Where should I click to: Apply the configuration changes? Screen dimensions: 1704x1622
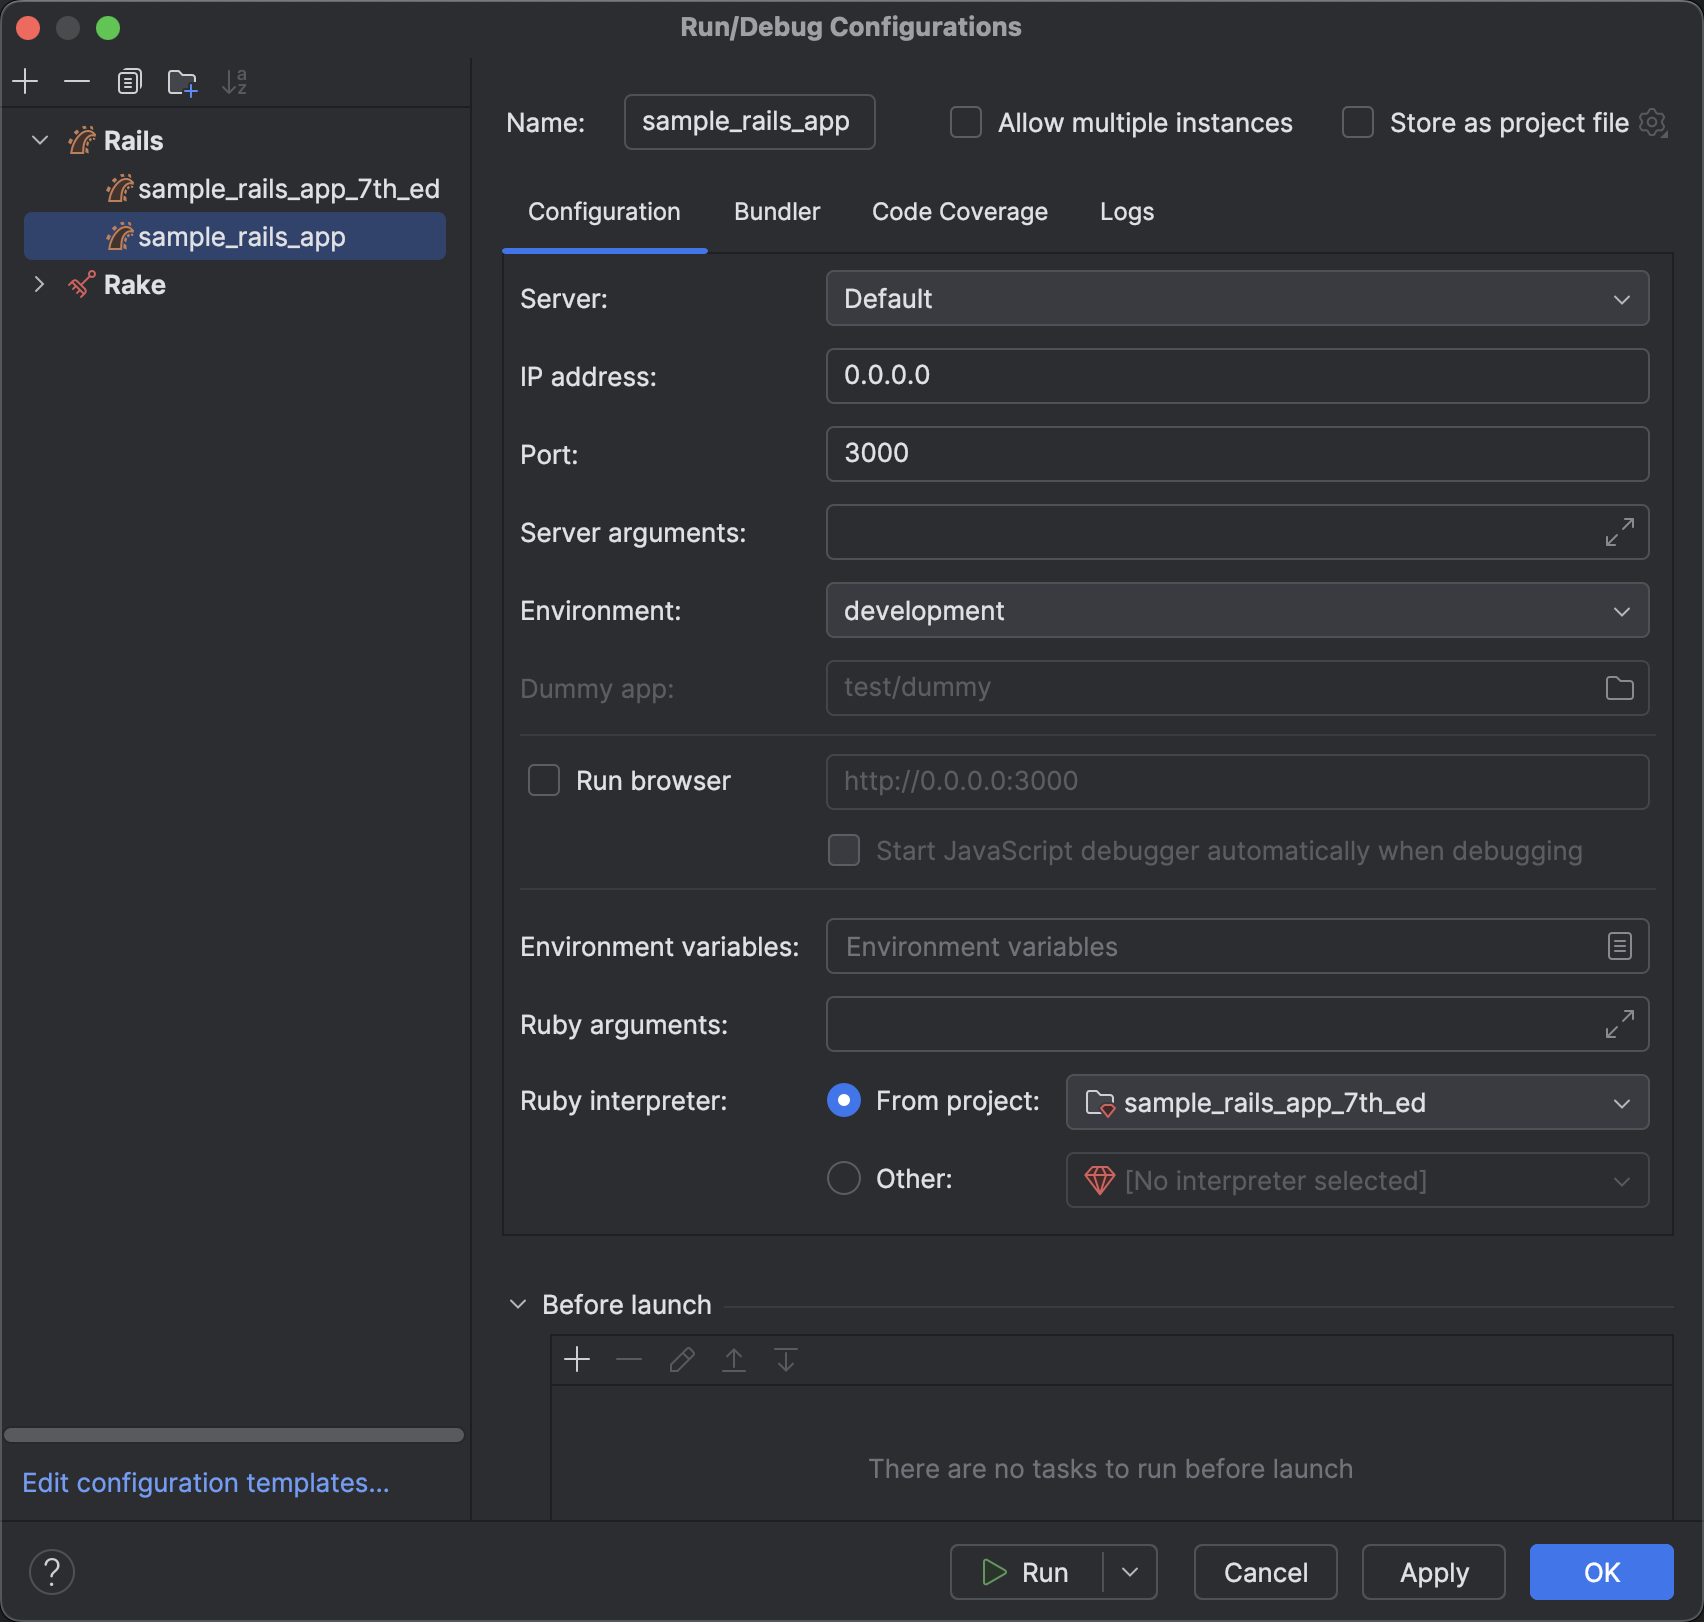(x=1433, y=1571)
